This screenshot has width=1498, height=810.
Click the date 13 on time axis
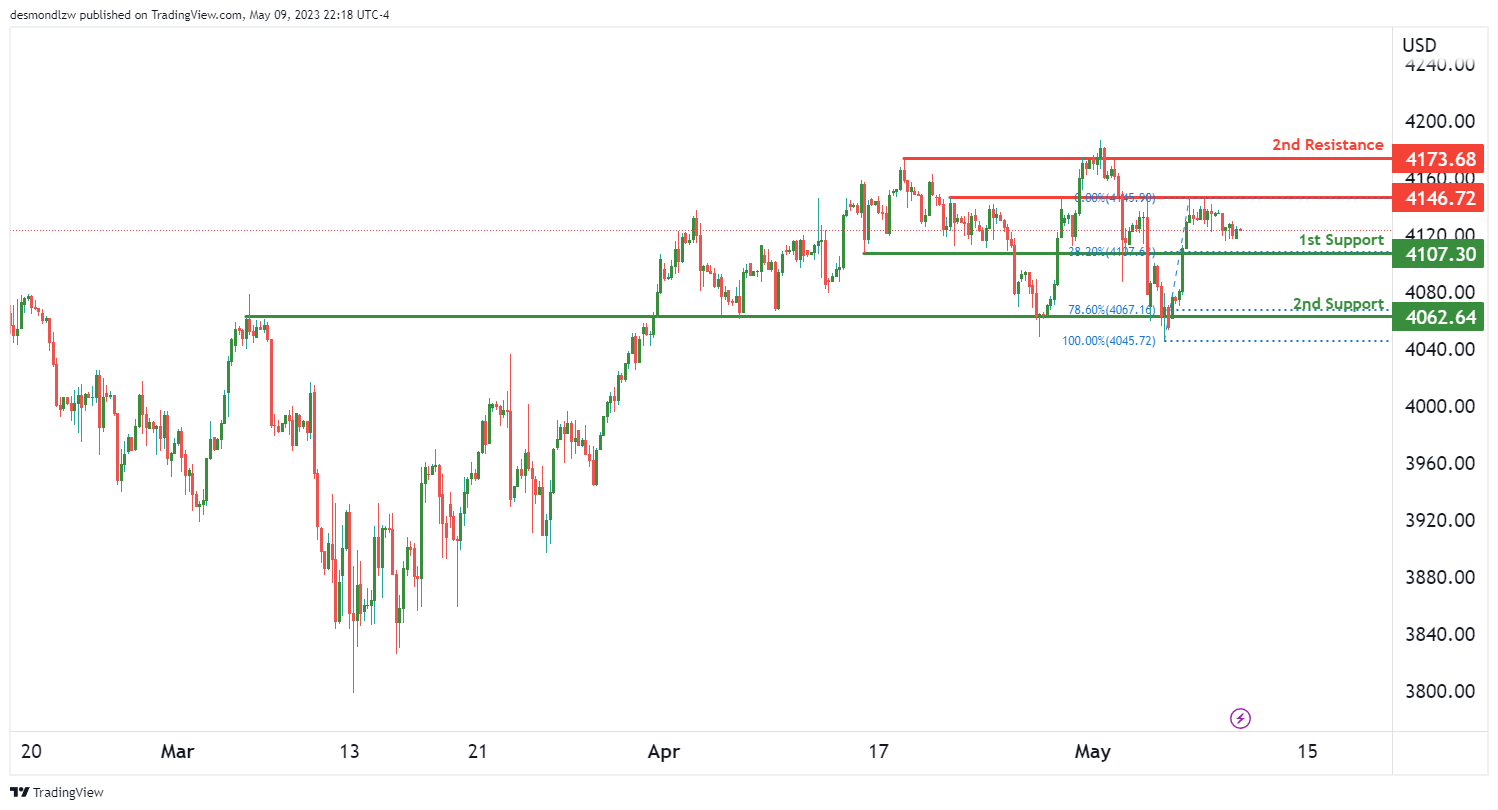pyautogui.click(x=349, y=751)
